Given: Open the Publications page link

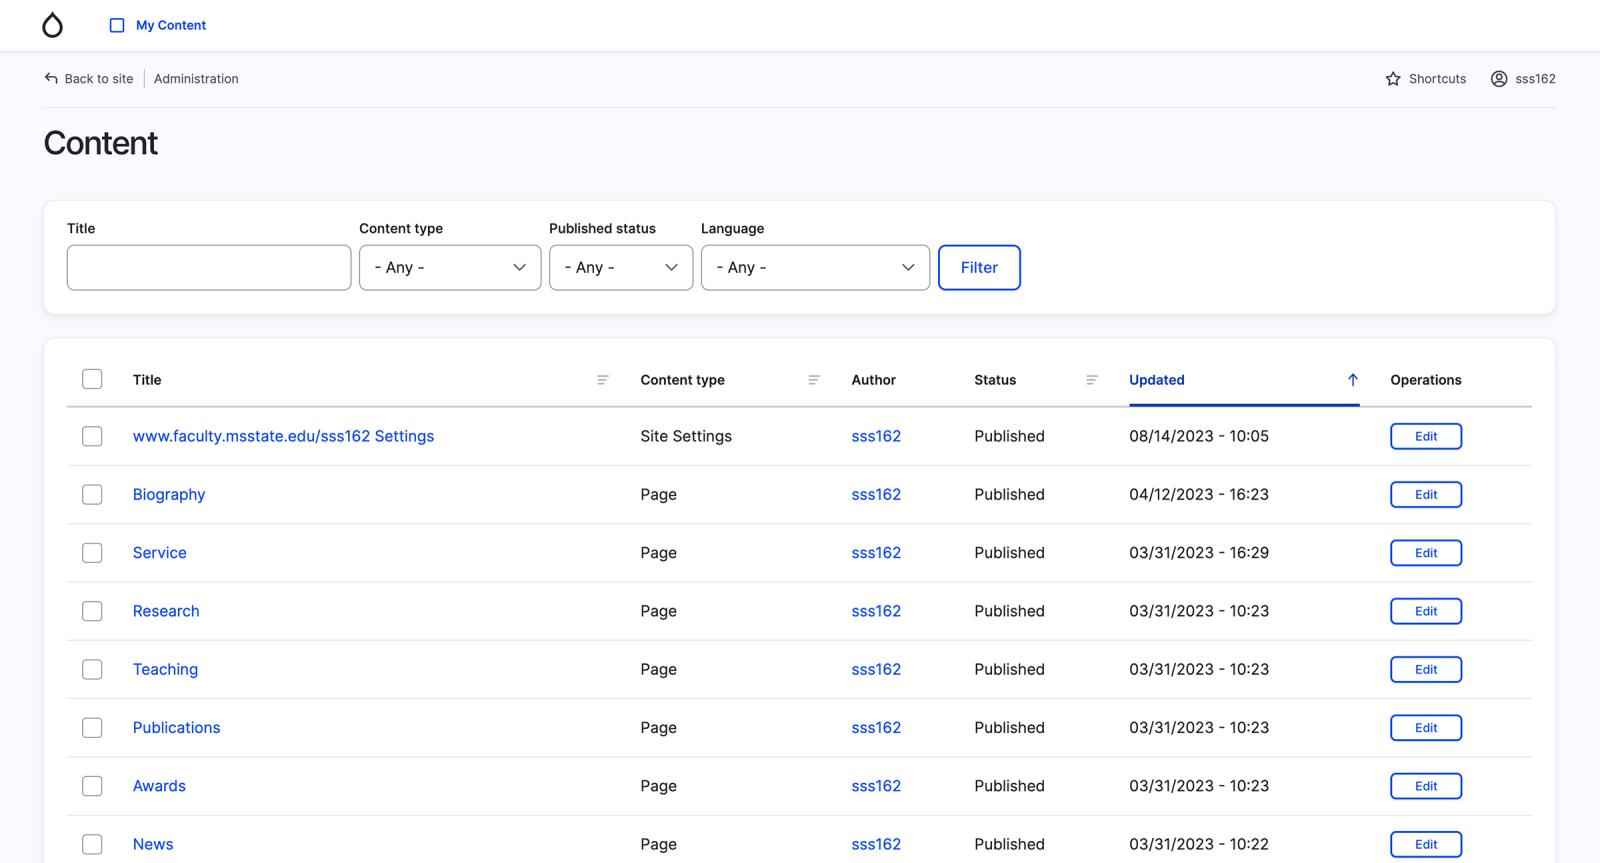Looking at the screenshot, I should click(x=176, y=728).
